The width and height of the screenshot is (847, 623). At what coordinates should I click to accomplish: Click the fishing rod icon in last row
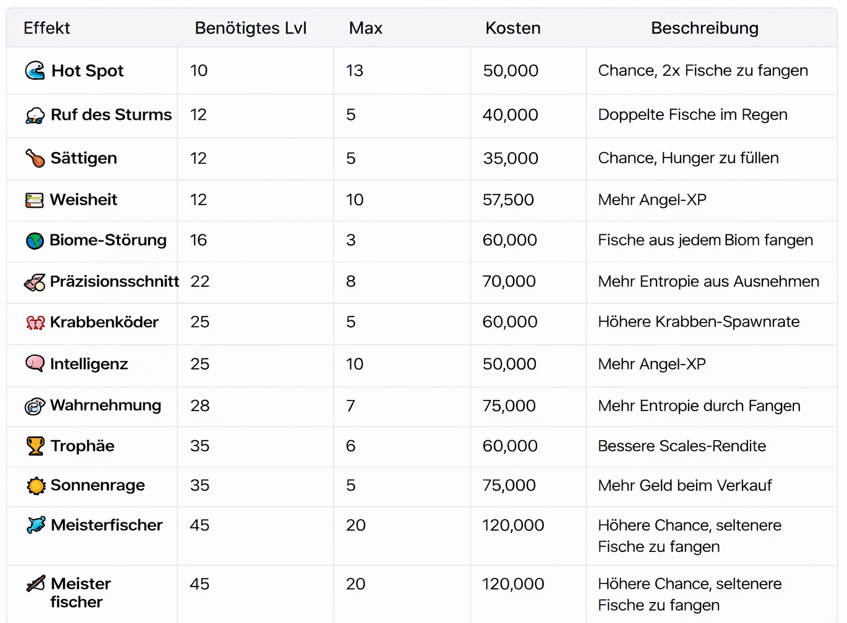point(36,584)
